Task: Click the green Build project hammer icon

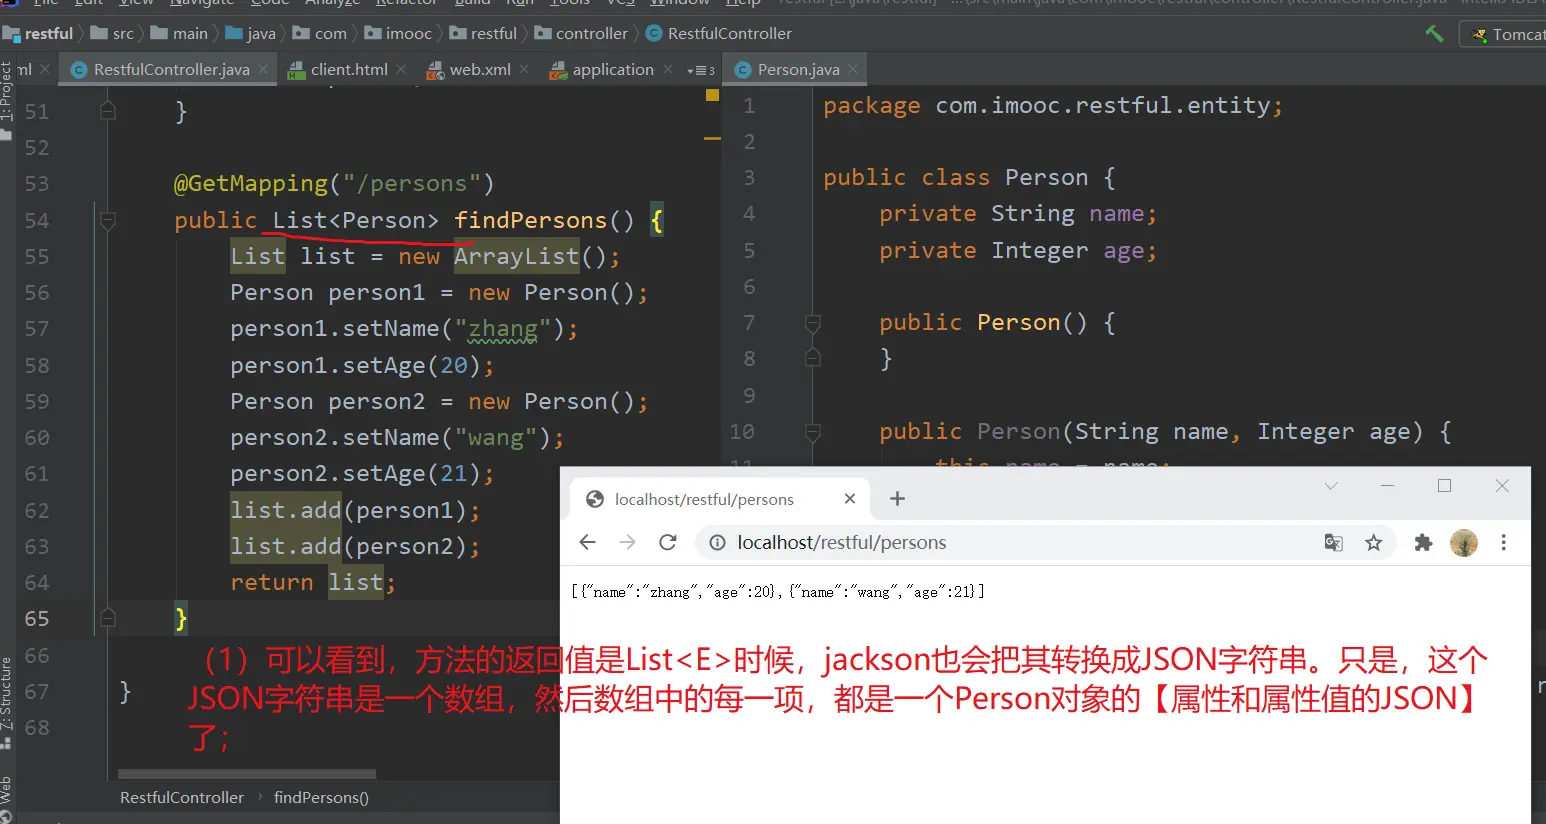Action: (1434, 34)
